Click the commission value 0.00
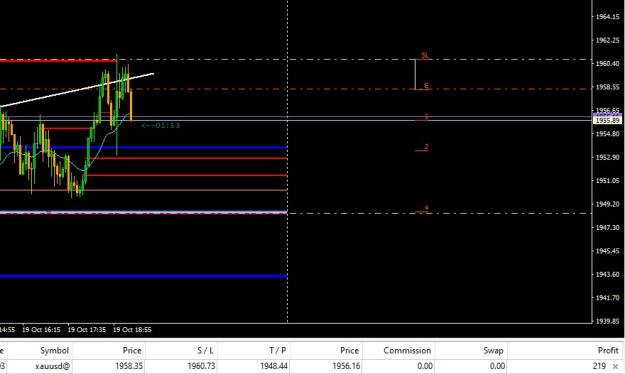 coord(425,366)
